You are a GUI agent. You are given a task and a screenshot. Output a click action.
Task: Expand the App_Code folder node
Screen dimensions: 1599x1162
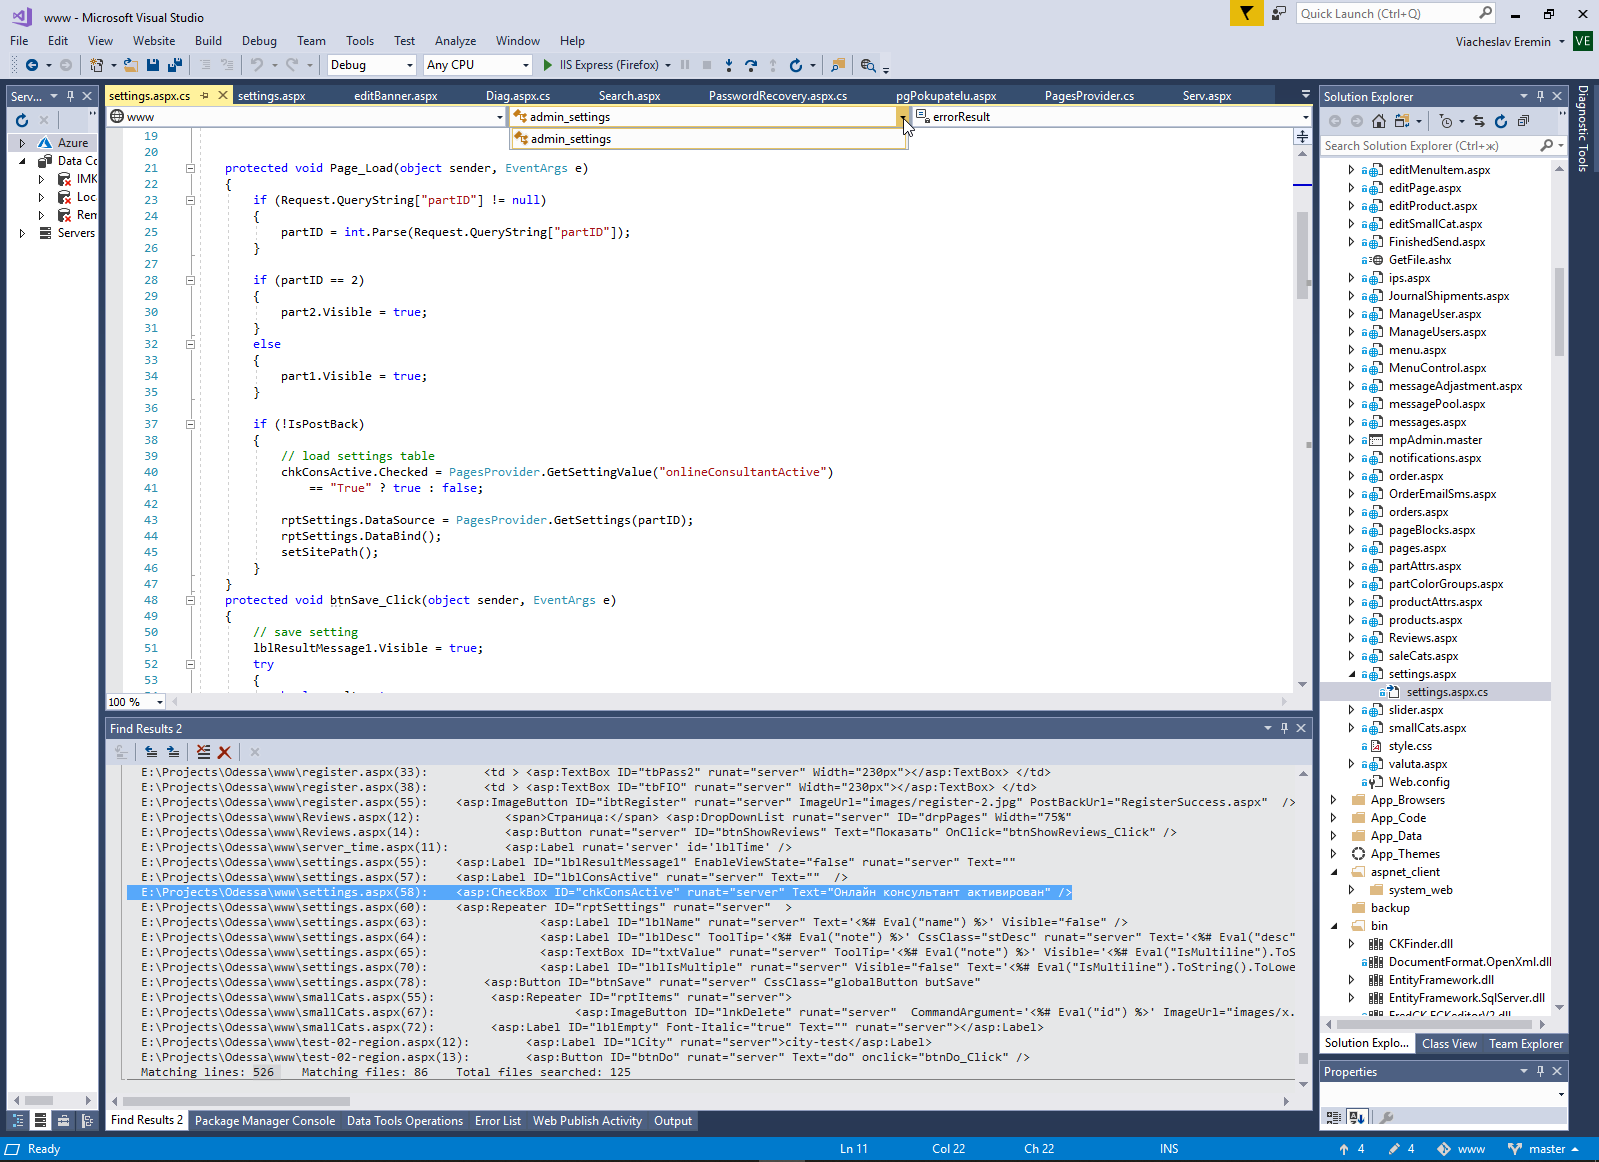click(x=1333, y=818)
